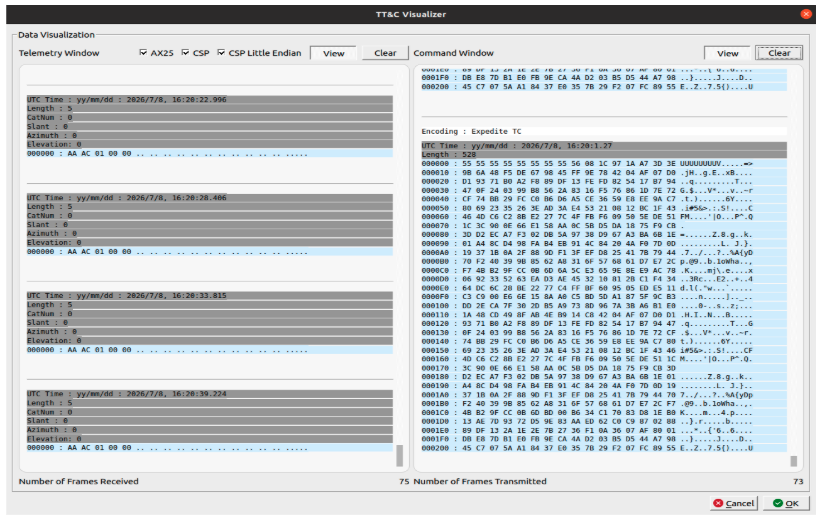Click Clear in Command Window
Image resolution: width=818 pixels, height=521 pixels.
click(779, 53)
